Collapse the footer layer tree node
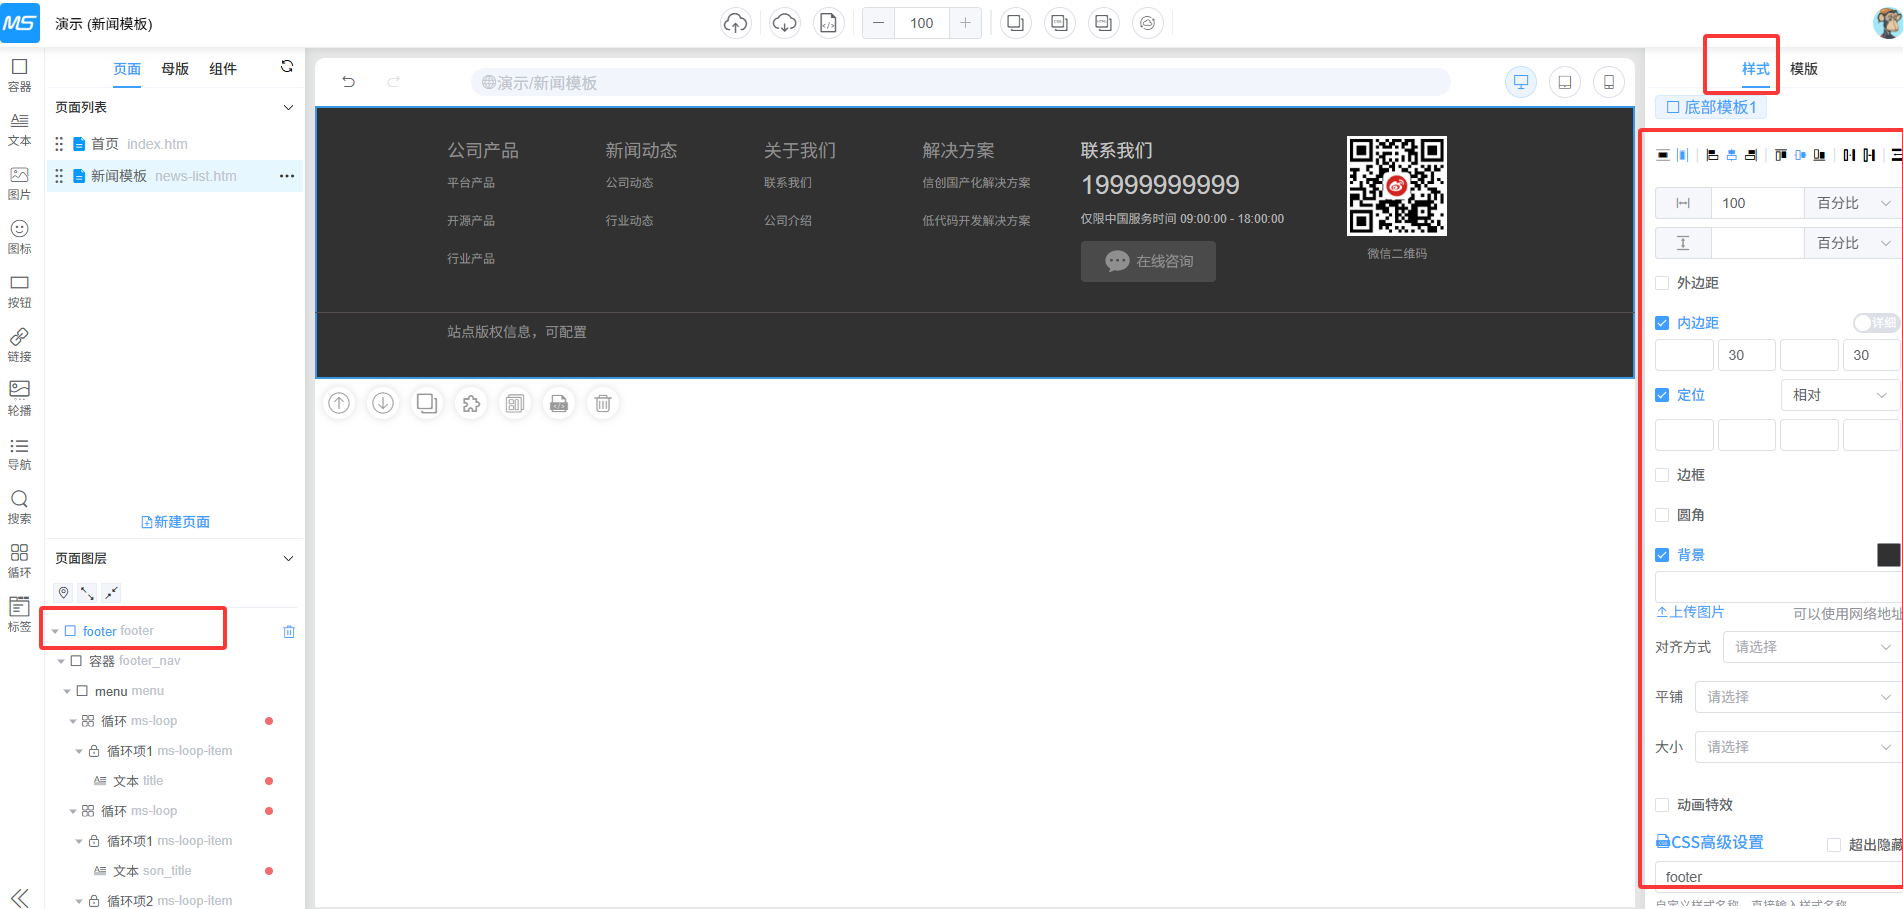This screenshot has width=1903, height=909. [x=55, y=632]
